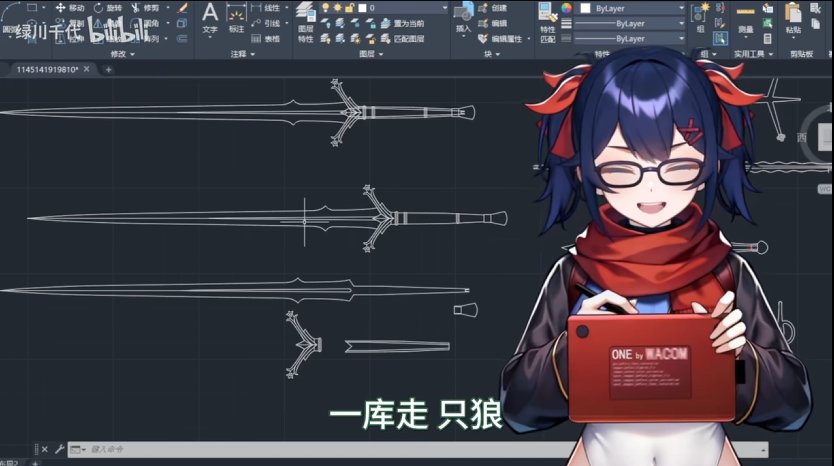Select the Rotate (旋转) tool
The image size is (834, 466).
point(107,7)
